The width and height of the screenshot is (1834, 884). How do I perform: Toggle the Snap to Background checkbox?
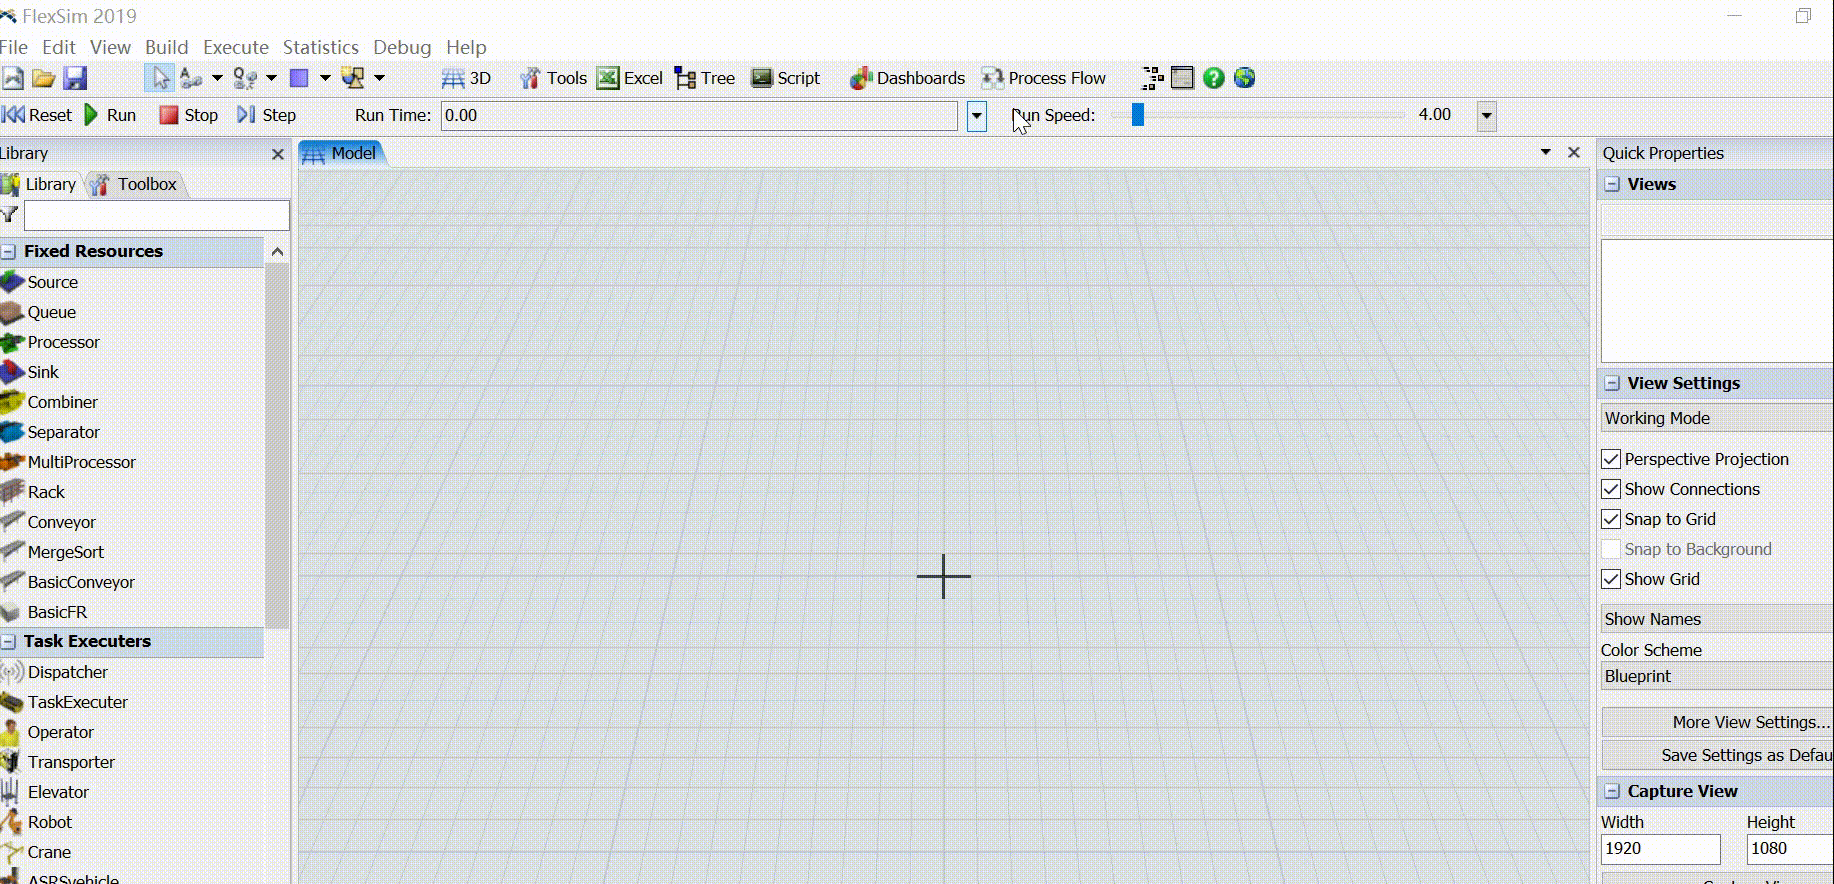[1611, 549]
